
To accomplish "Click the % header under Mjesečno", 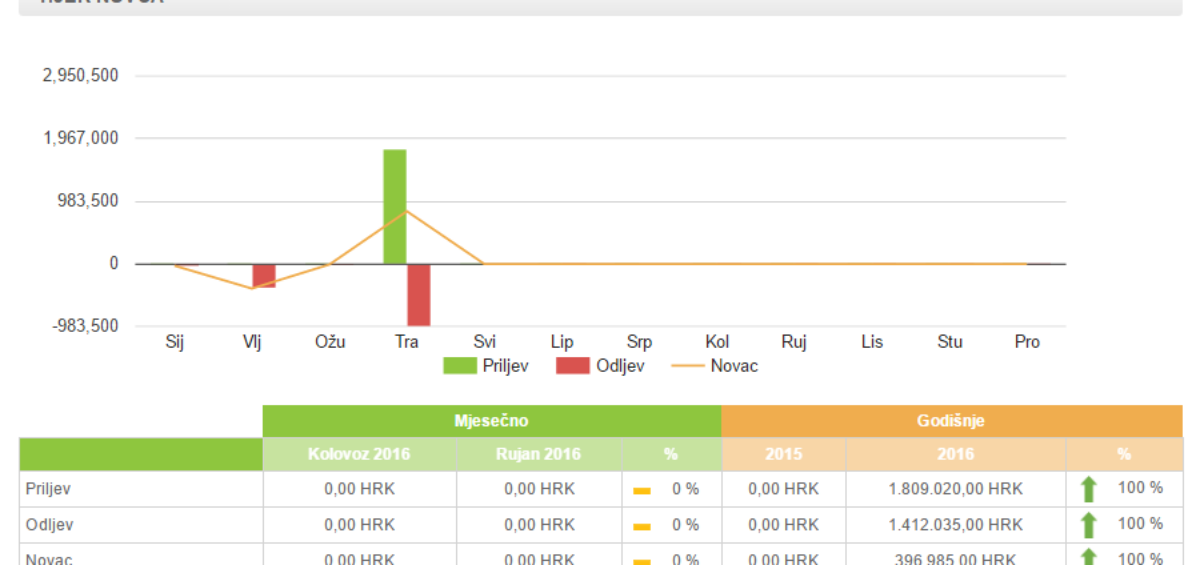I will coord(671,454).
